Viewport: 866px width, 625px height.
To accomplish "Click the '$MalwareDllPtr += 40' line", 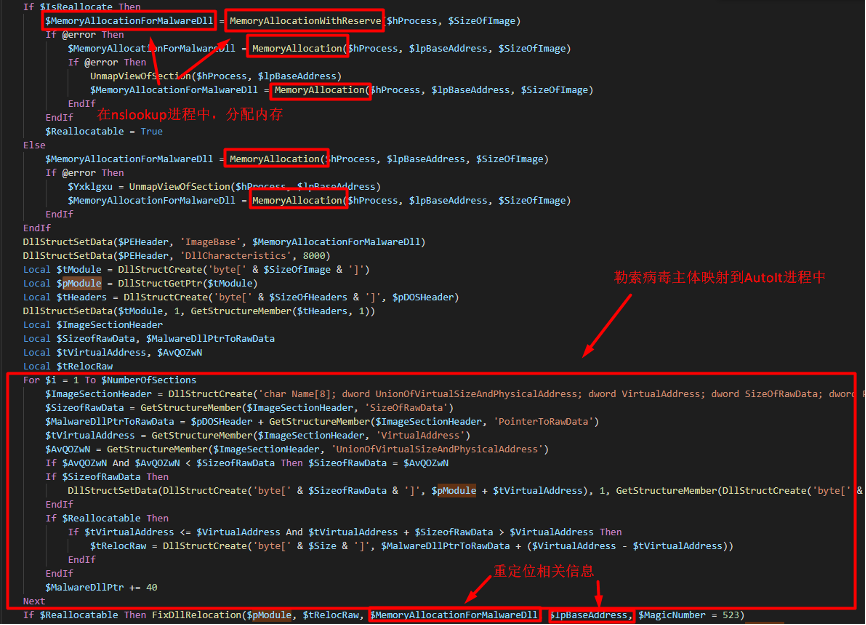I will pyautogui.click(x=102, y=587).
